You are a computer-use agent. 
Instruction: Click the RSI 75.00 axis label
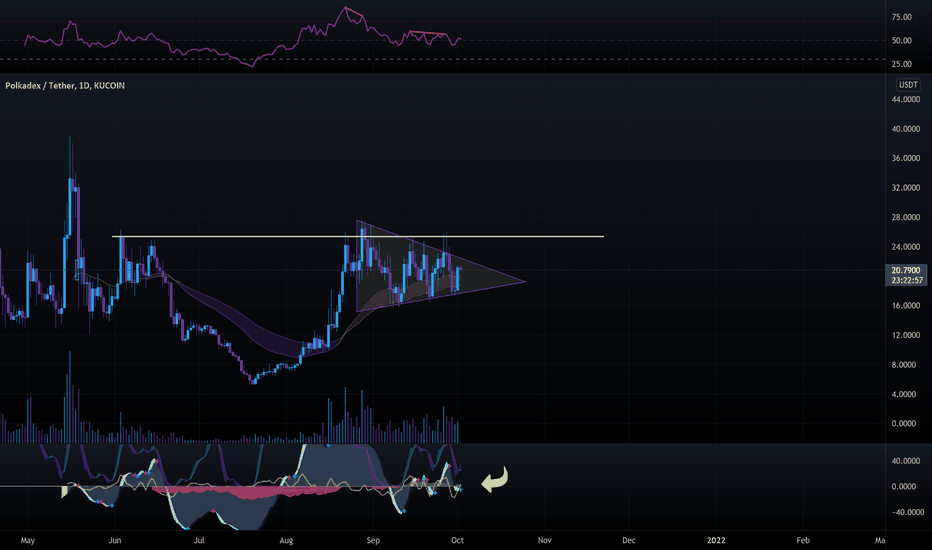901,17
